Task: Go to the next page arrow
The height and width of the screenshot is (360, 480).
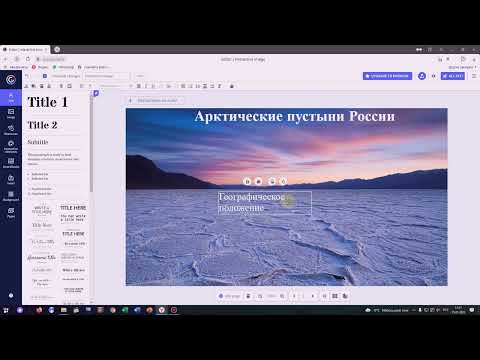Action: point(313,296)
